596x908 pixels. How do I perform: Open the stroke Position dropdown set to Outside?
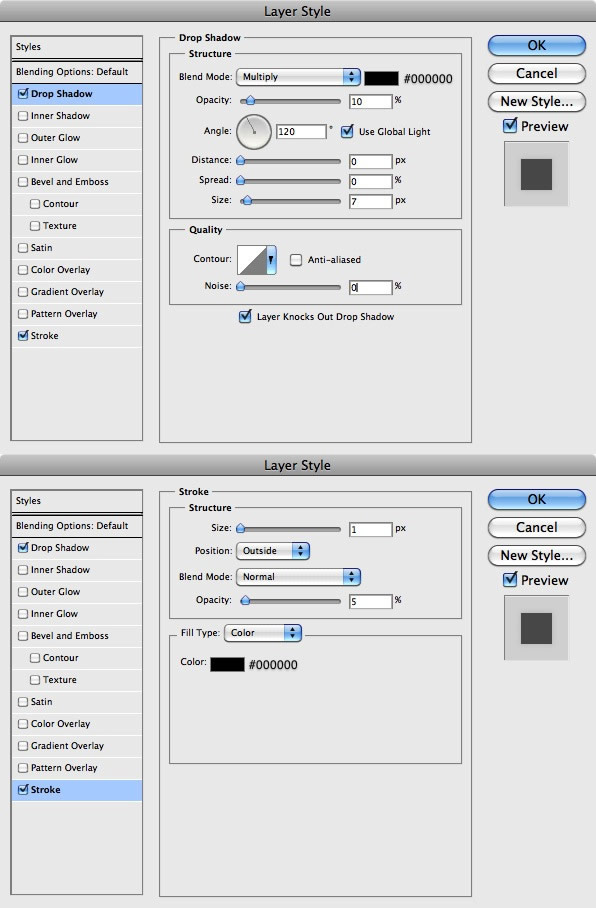point(273,551)
